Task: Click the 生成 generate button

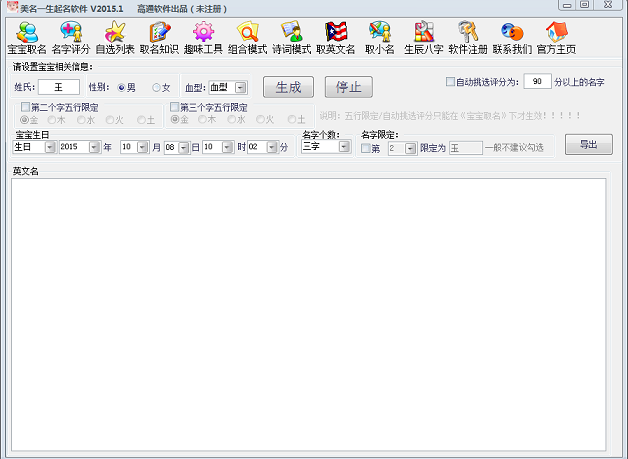Action: 288,87
